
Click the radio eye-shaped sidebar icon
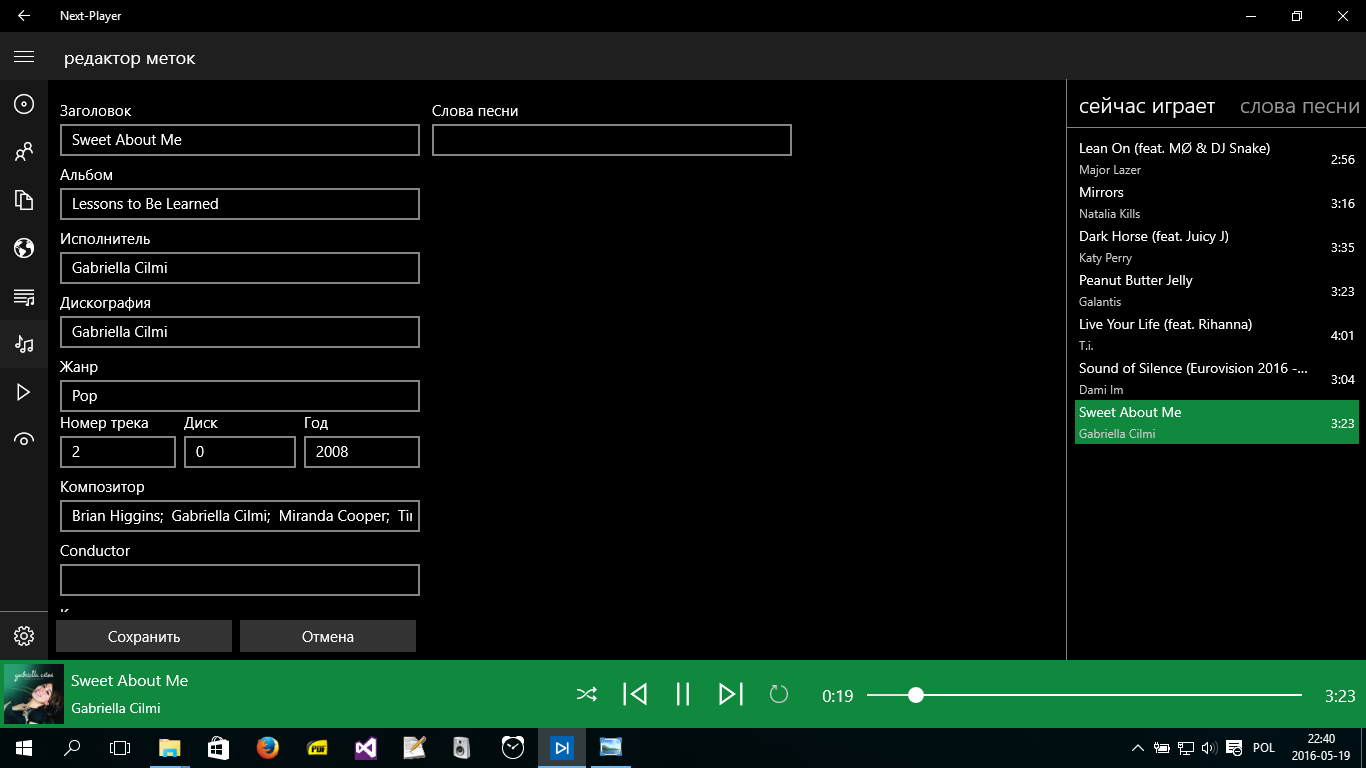24,440
